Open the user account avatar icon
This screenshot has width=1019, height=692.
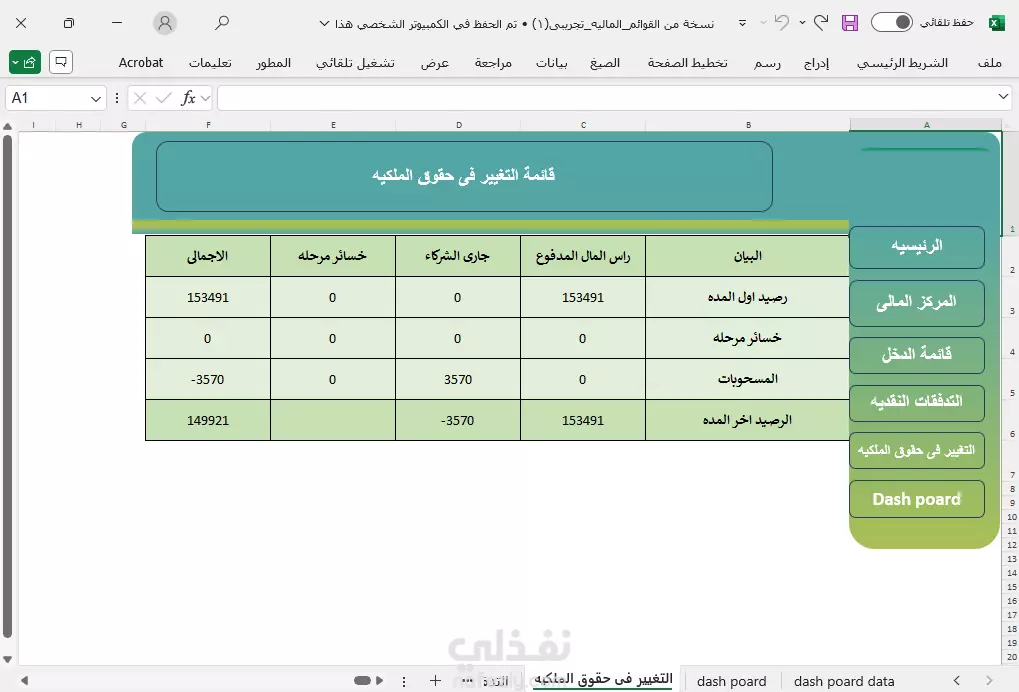(x=165, y=23)
